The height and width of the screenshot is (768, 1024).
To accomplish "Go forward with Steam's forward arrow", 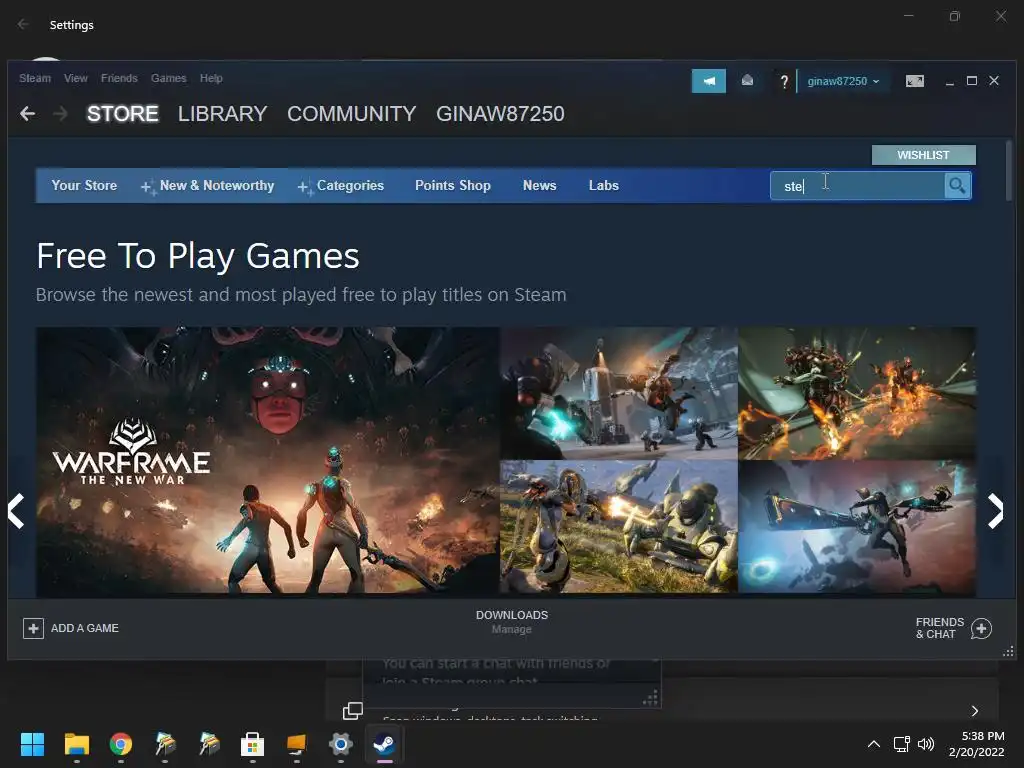I will 60,114.
